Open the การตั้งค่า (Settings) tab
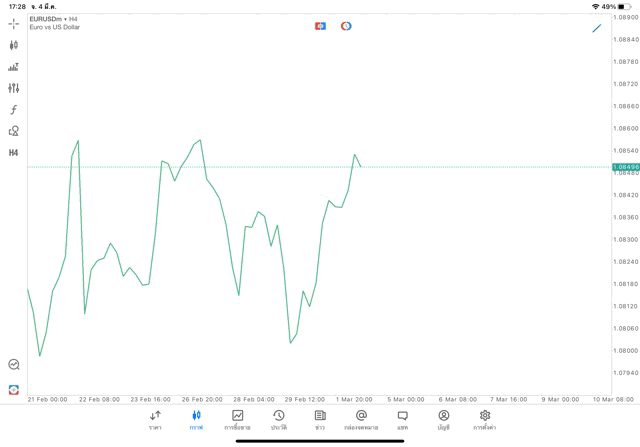This screenshot has height=447, width=640. coord(485,420)
